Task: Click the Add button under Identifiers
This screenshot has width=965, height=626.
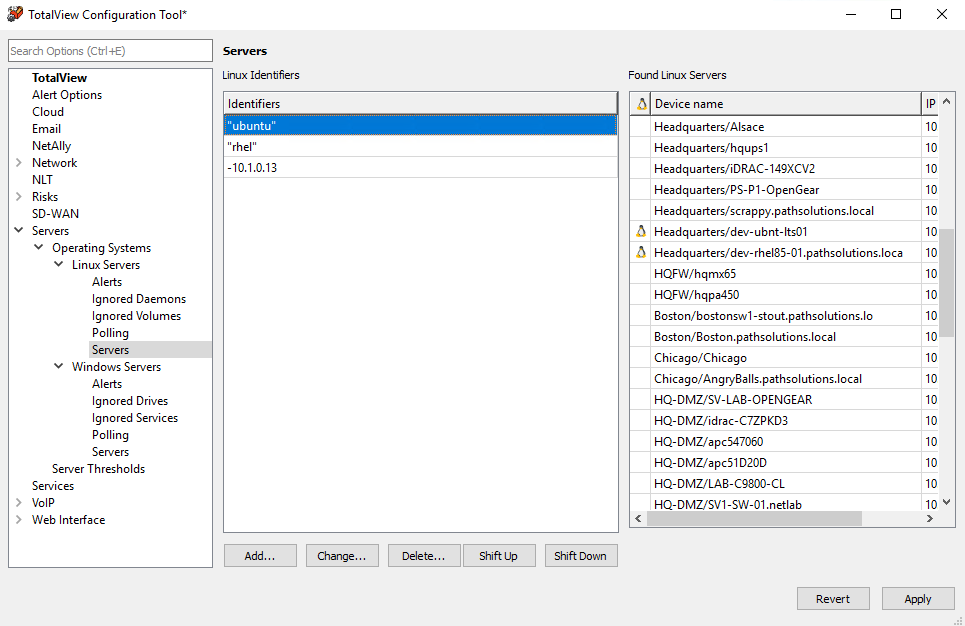Action: tap(260, 555)
